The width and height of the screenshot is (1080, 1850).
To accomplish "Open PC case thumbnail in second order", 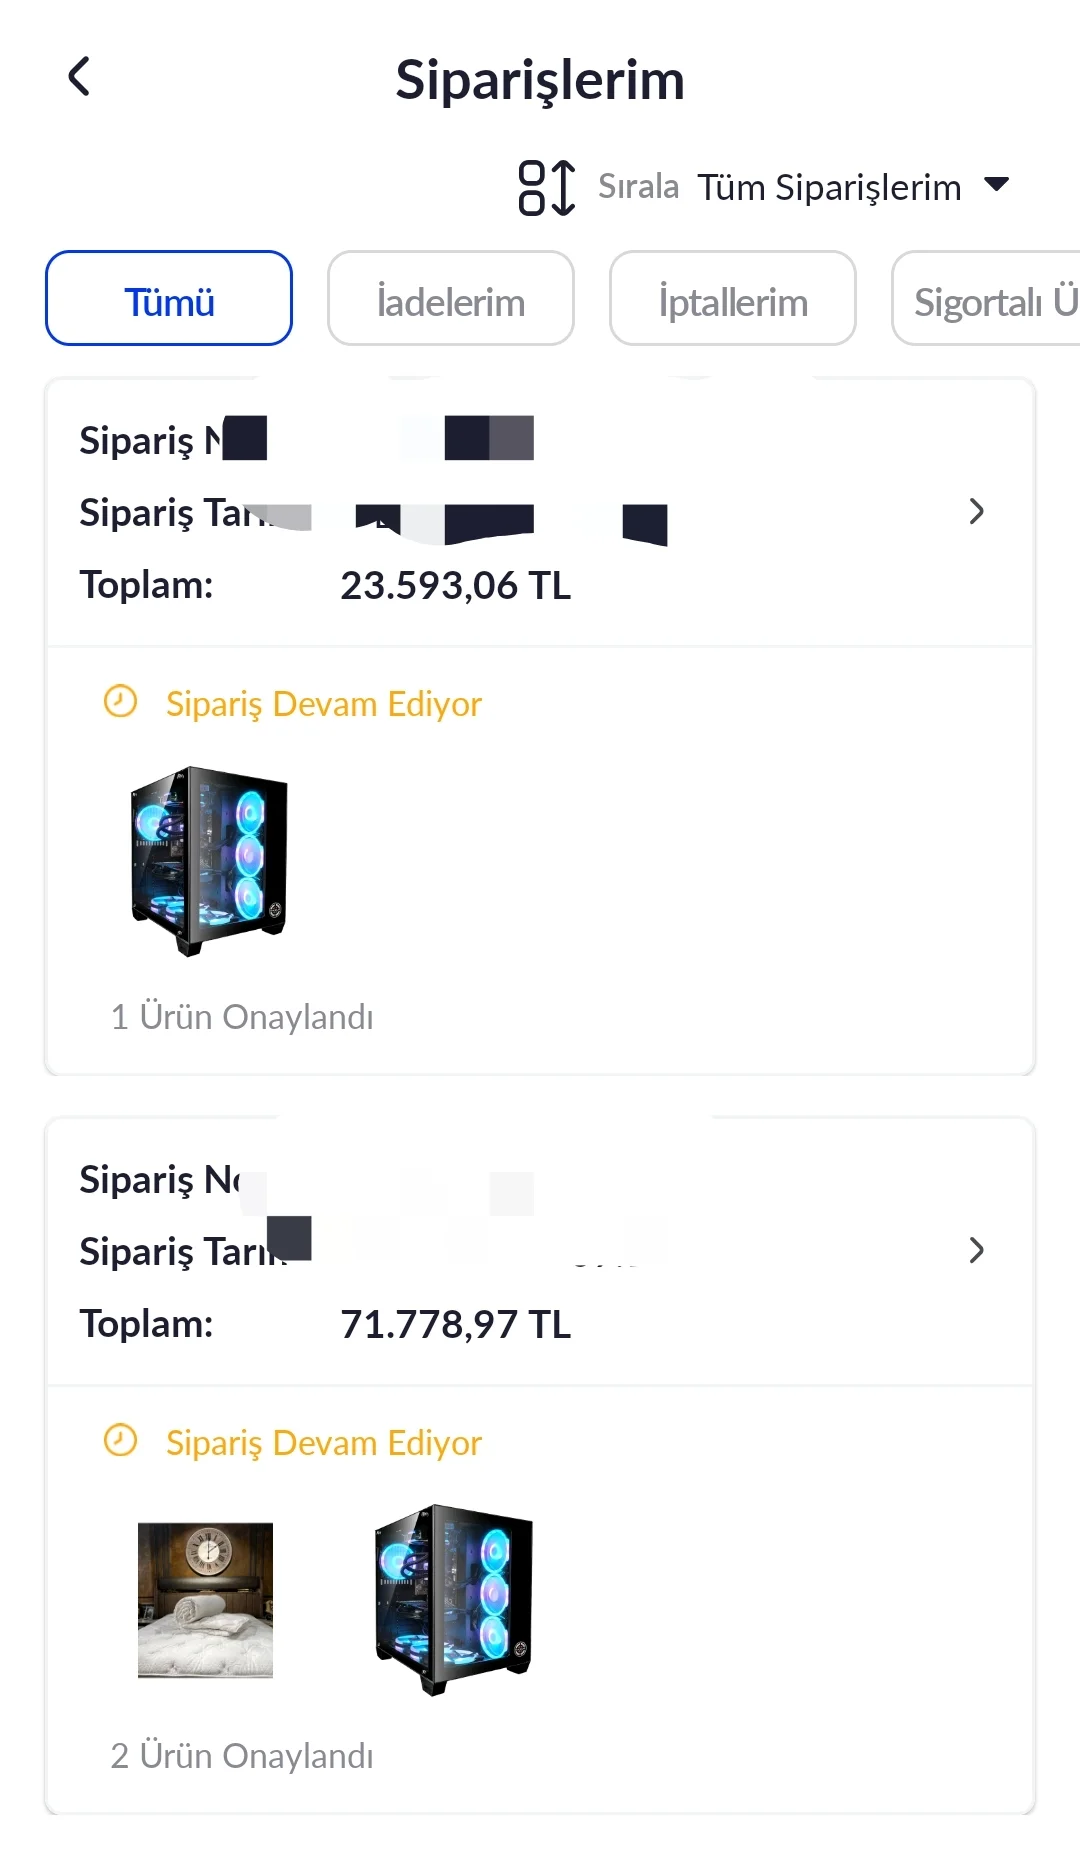I will pyautogui.click(x=453, y=1599).
